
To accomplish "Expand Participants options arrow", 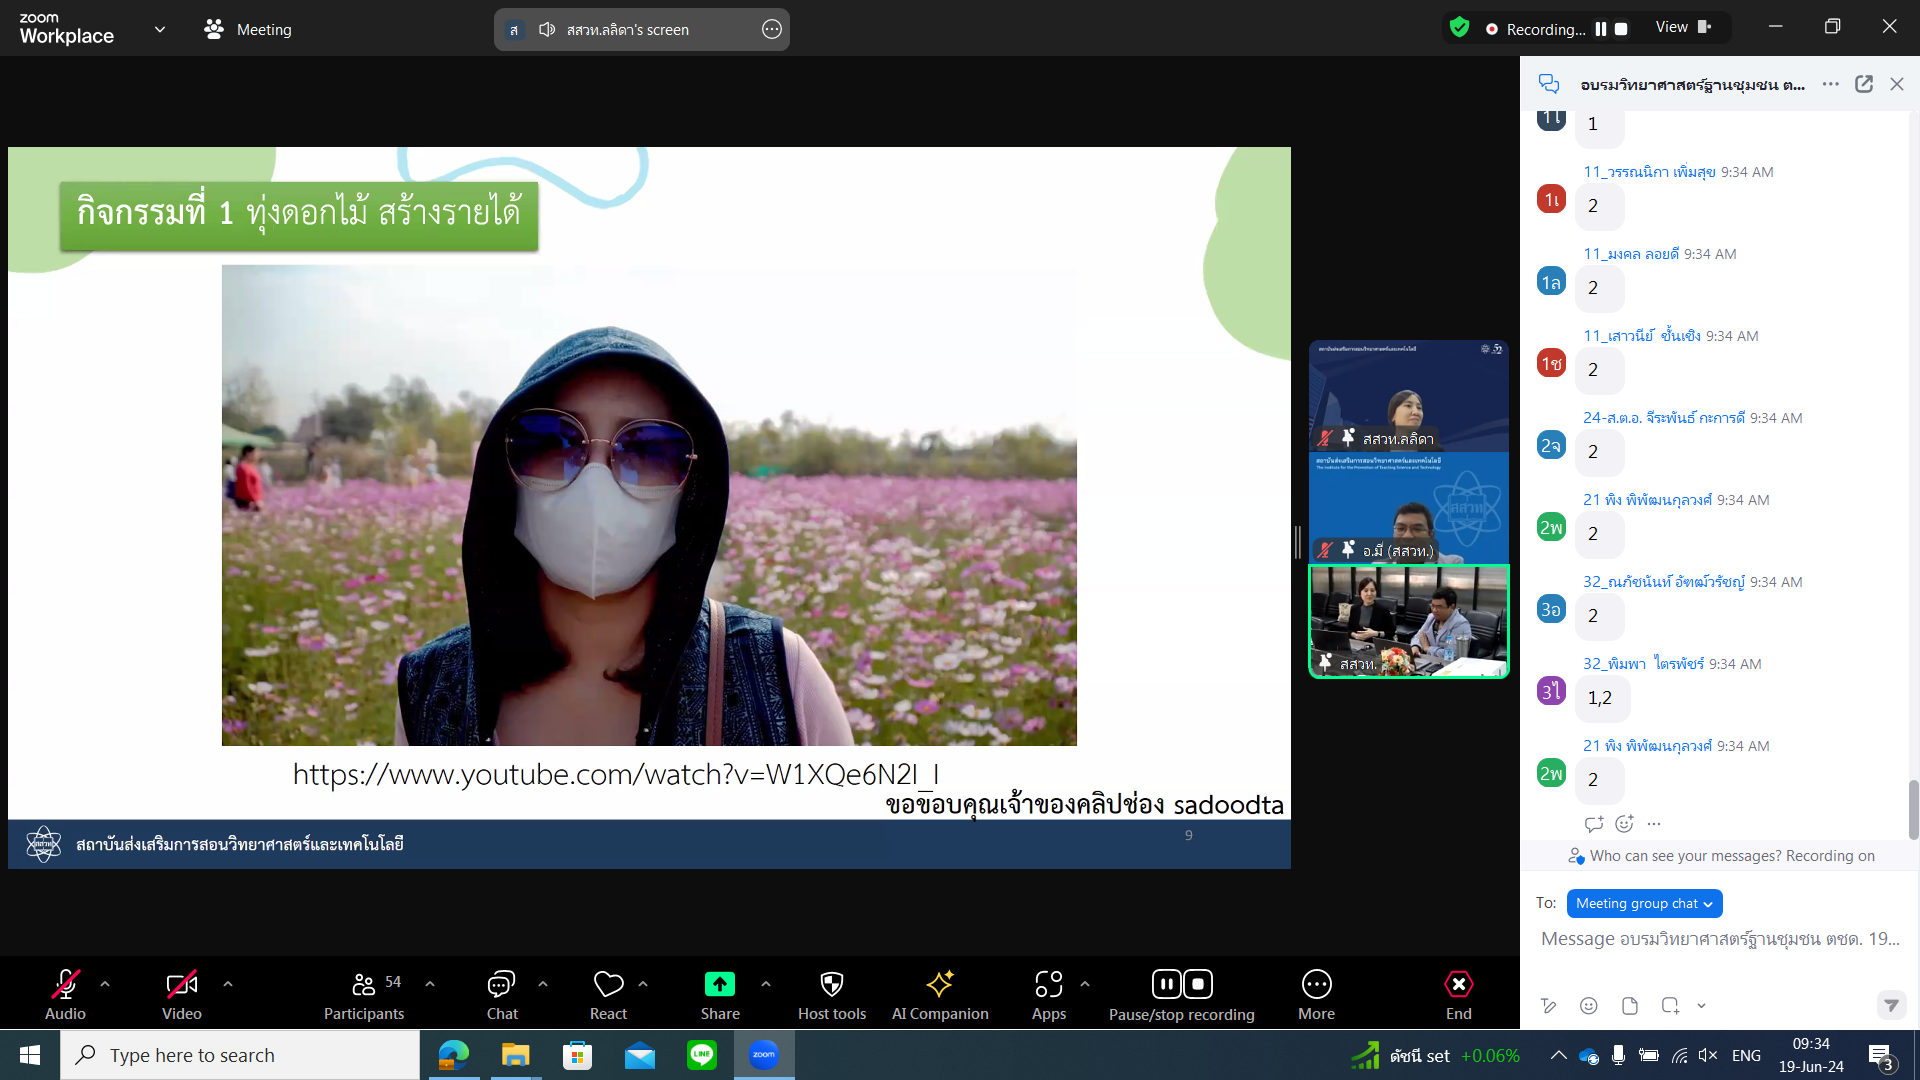I will 430,984.
